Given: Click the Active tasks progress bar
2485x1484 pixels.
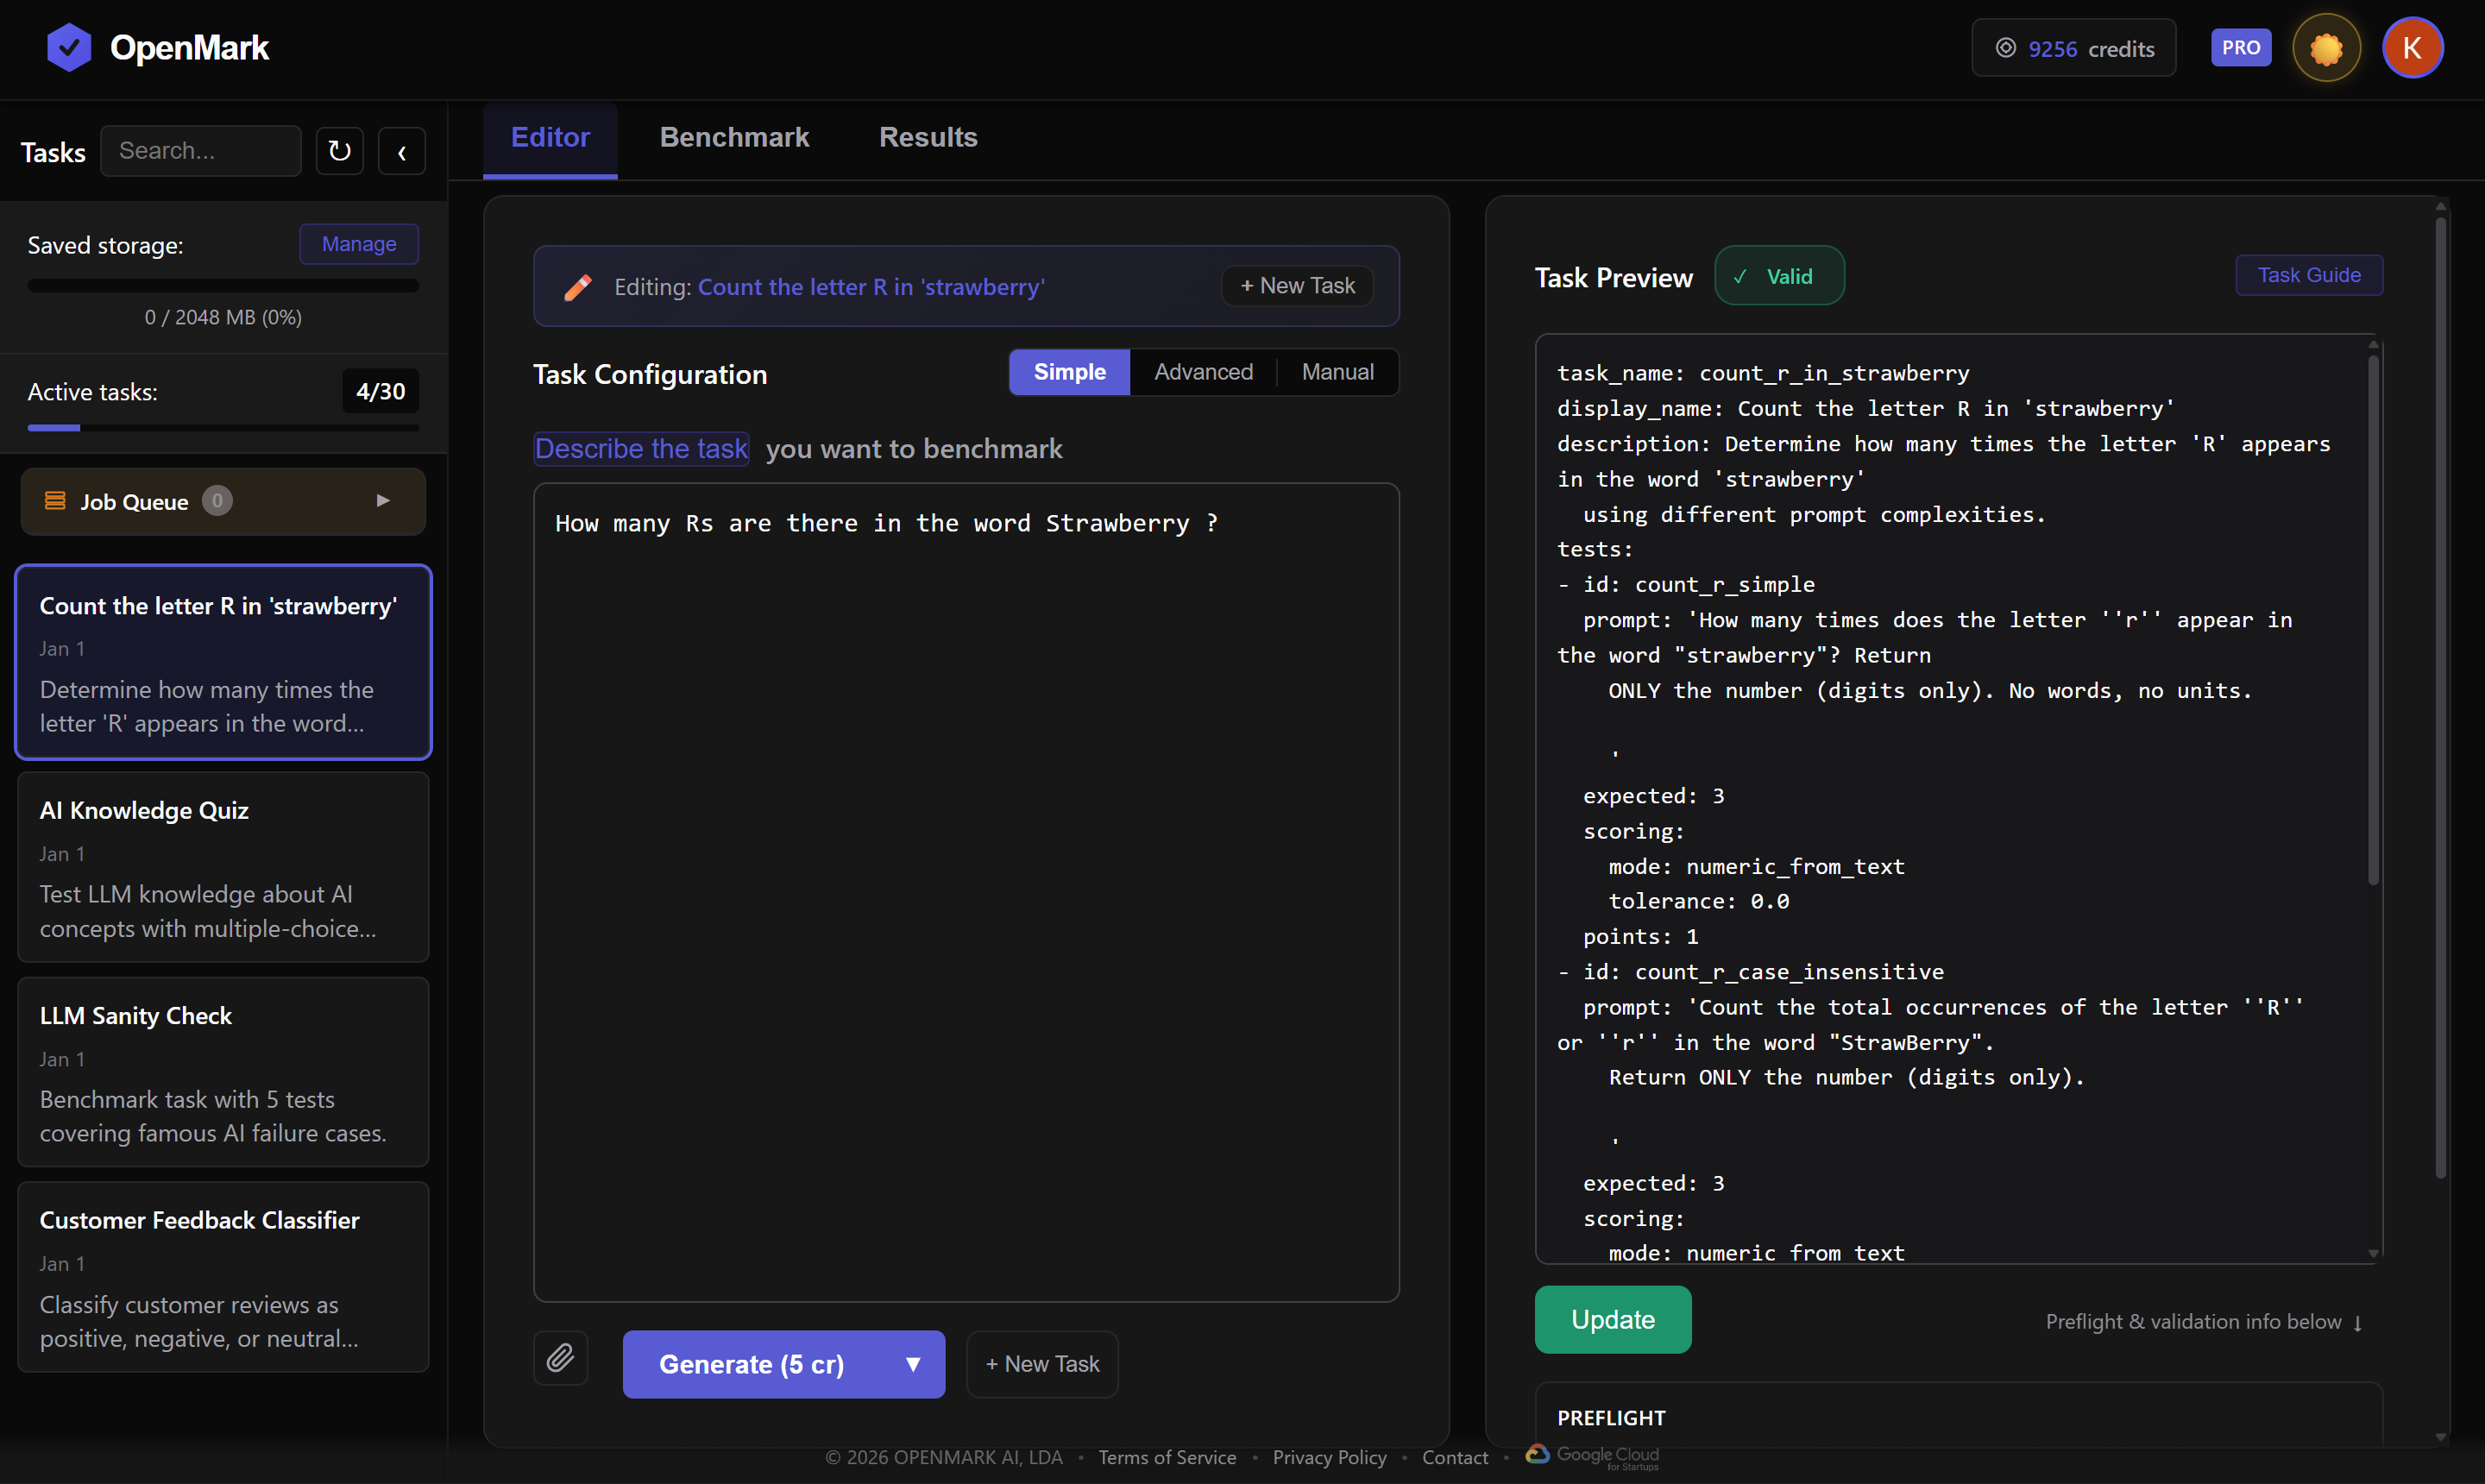Looking at the screenshot, I should point(222,428).
